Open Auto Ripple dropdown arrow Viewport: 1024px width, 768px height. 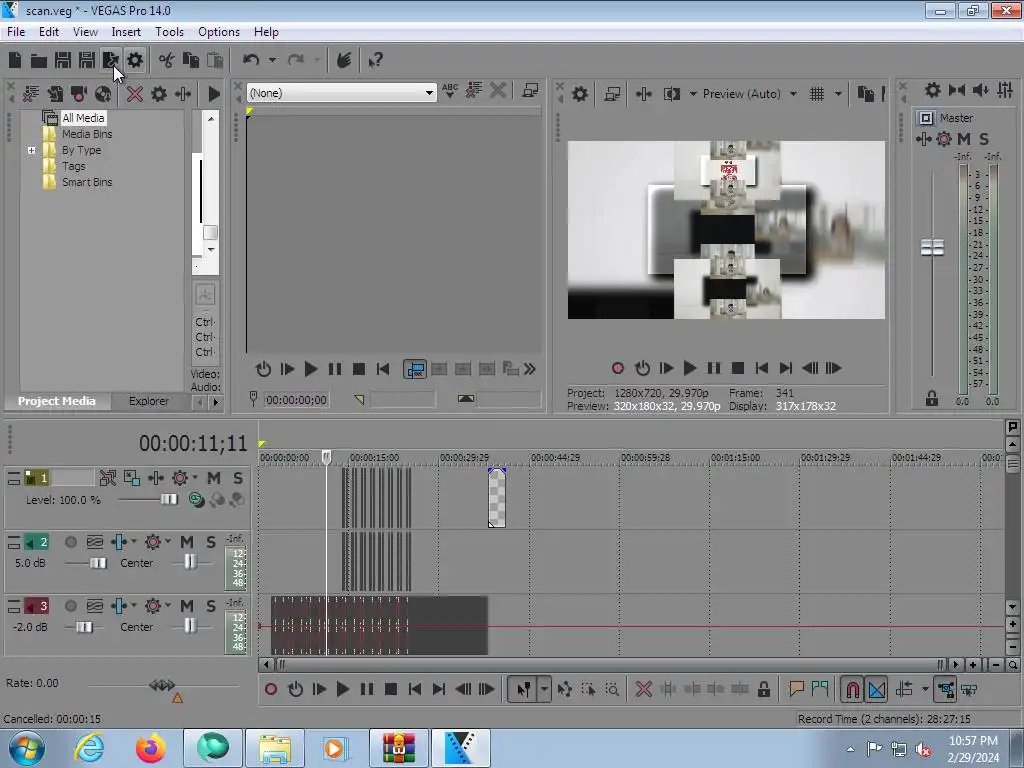tap(925, 690)
